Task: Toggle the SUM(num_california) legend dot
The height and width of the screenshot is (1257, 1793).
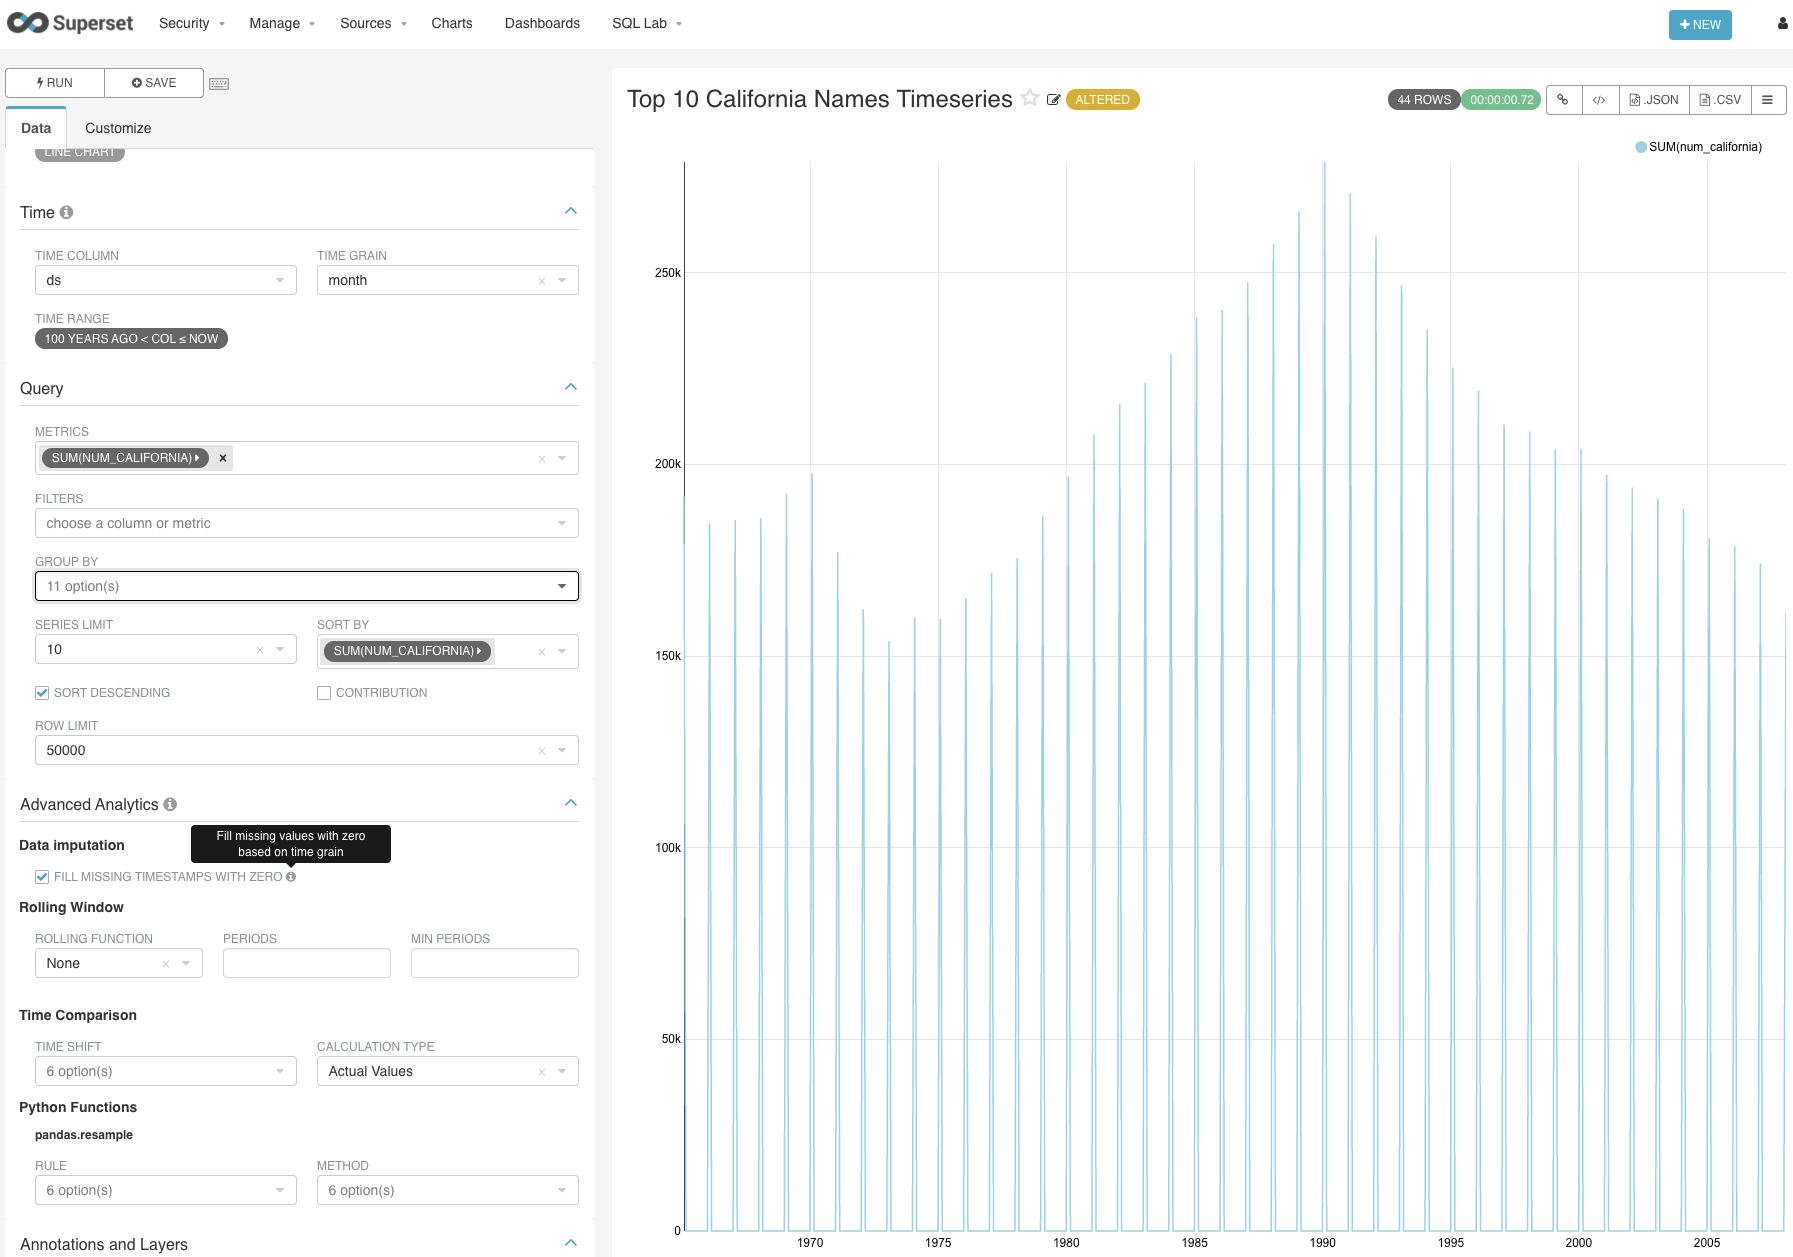Action: [1641, 147]
